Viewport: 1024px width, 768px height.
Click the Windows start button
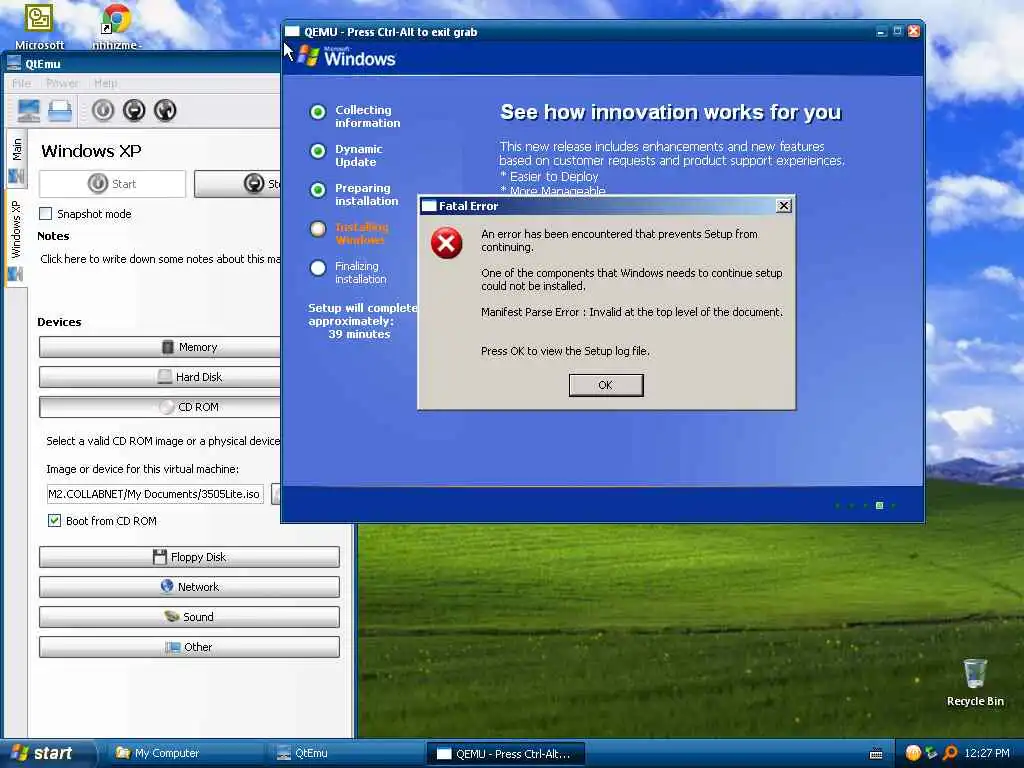pos(47,753)
